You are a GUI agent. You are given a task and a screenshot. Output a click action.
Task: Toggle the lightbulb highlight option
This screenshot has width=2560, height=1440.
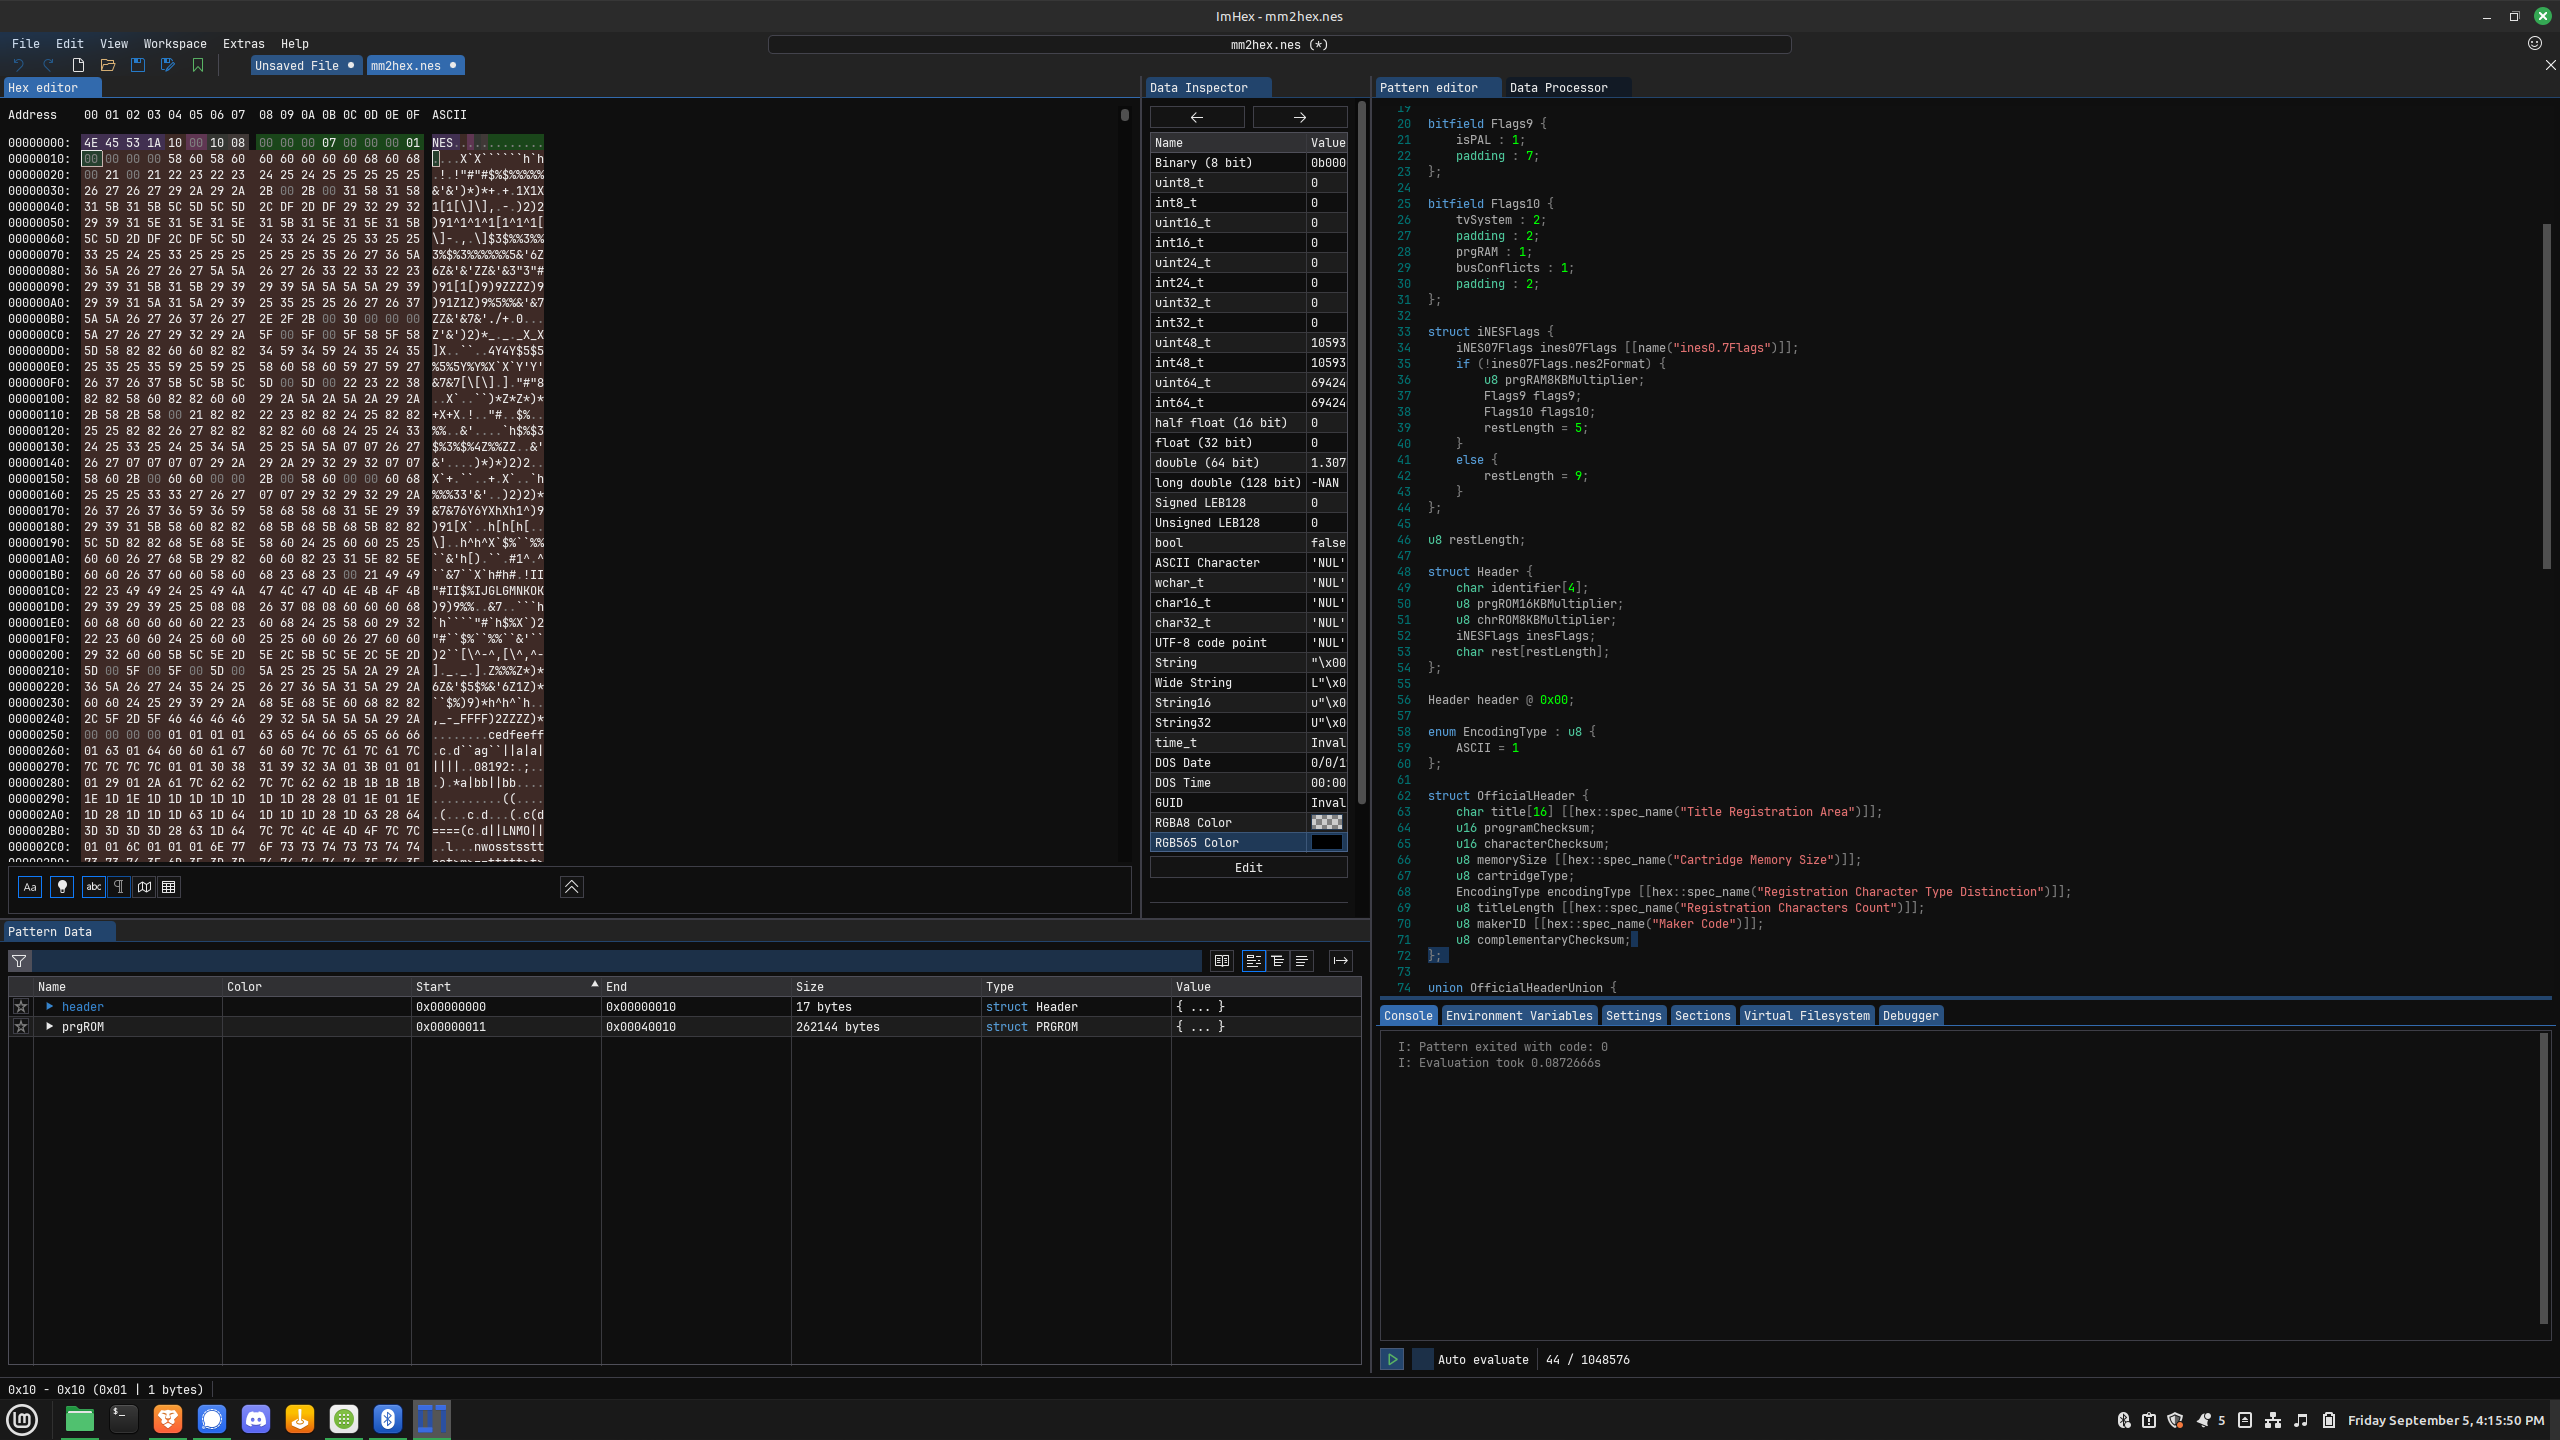(x=62, y=887)
